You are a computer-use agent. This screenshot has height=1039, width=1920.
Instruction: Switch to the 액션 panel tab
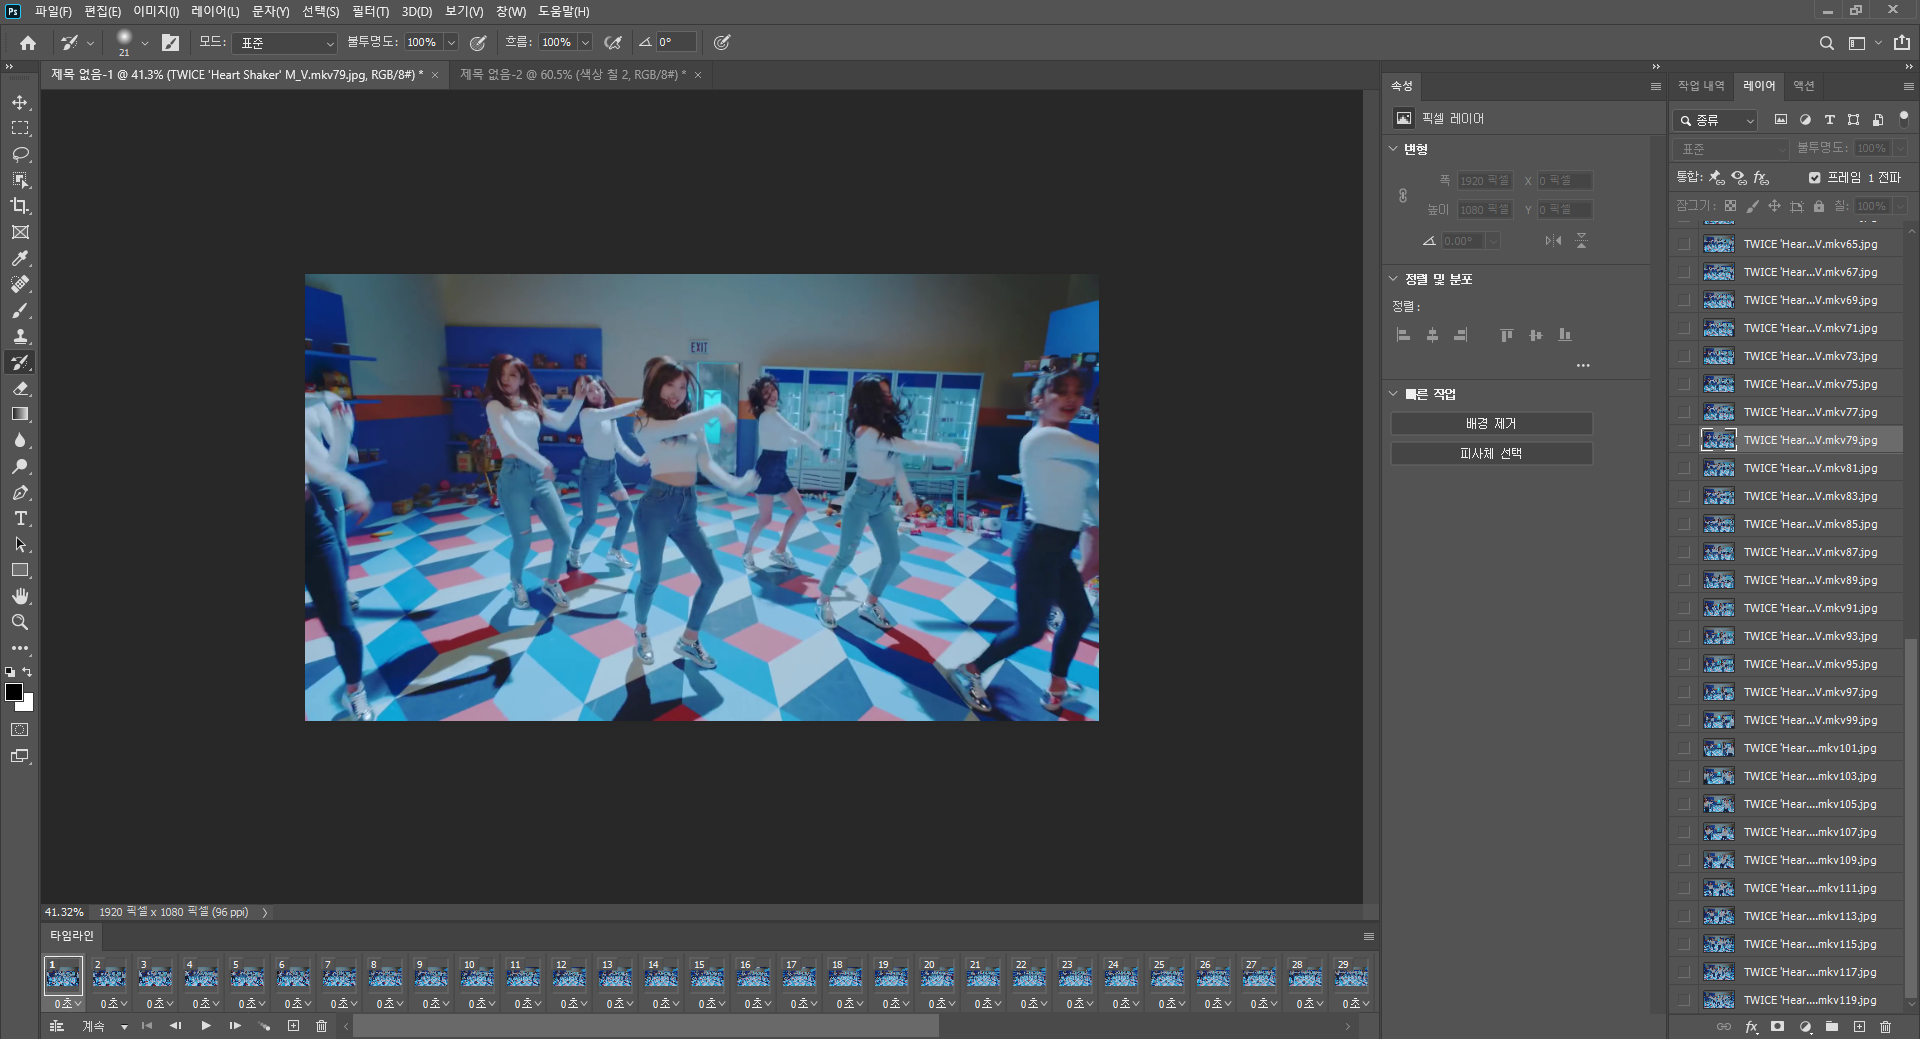pyautogui.click(x=1804, y=86)
